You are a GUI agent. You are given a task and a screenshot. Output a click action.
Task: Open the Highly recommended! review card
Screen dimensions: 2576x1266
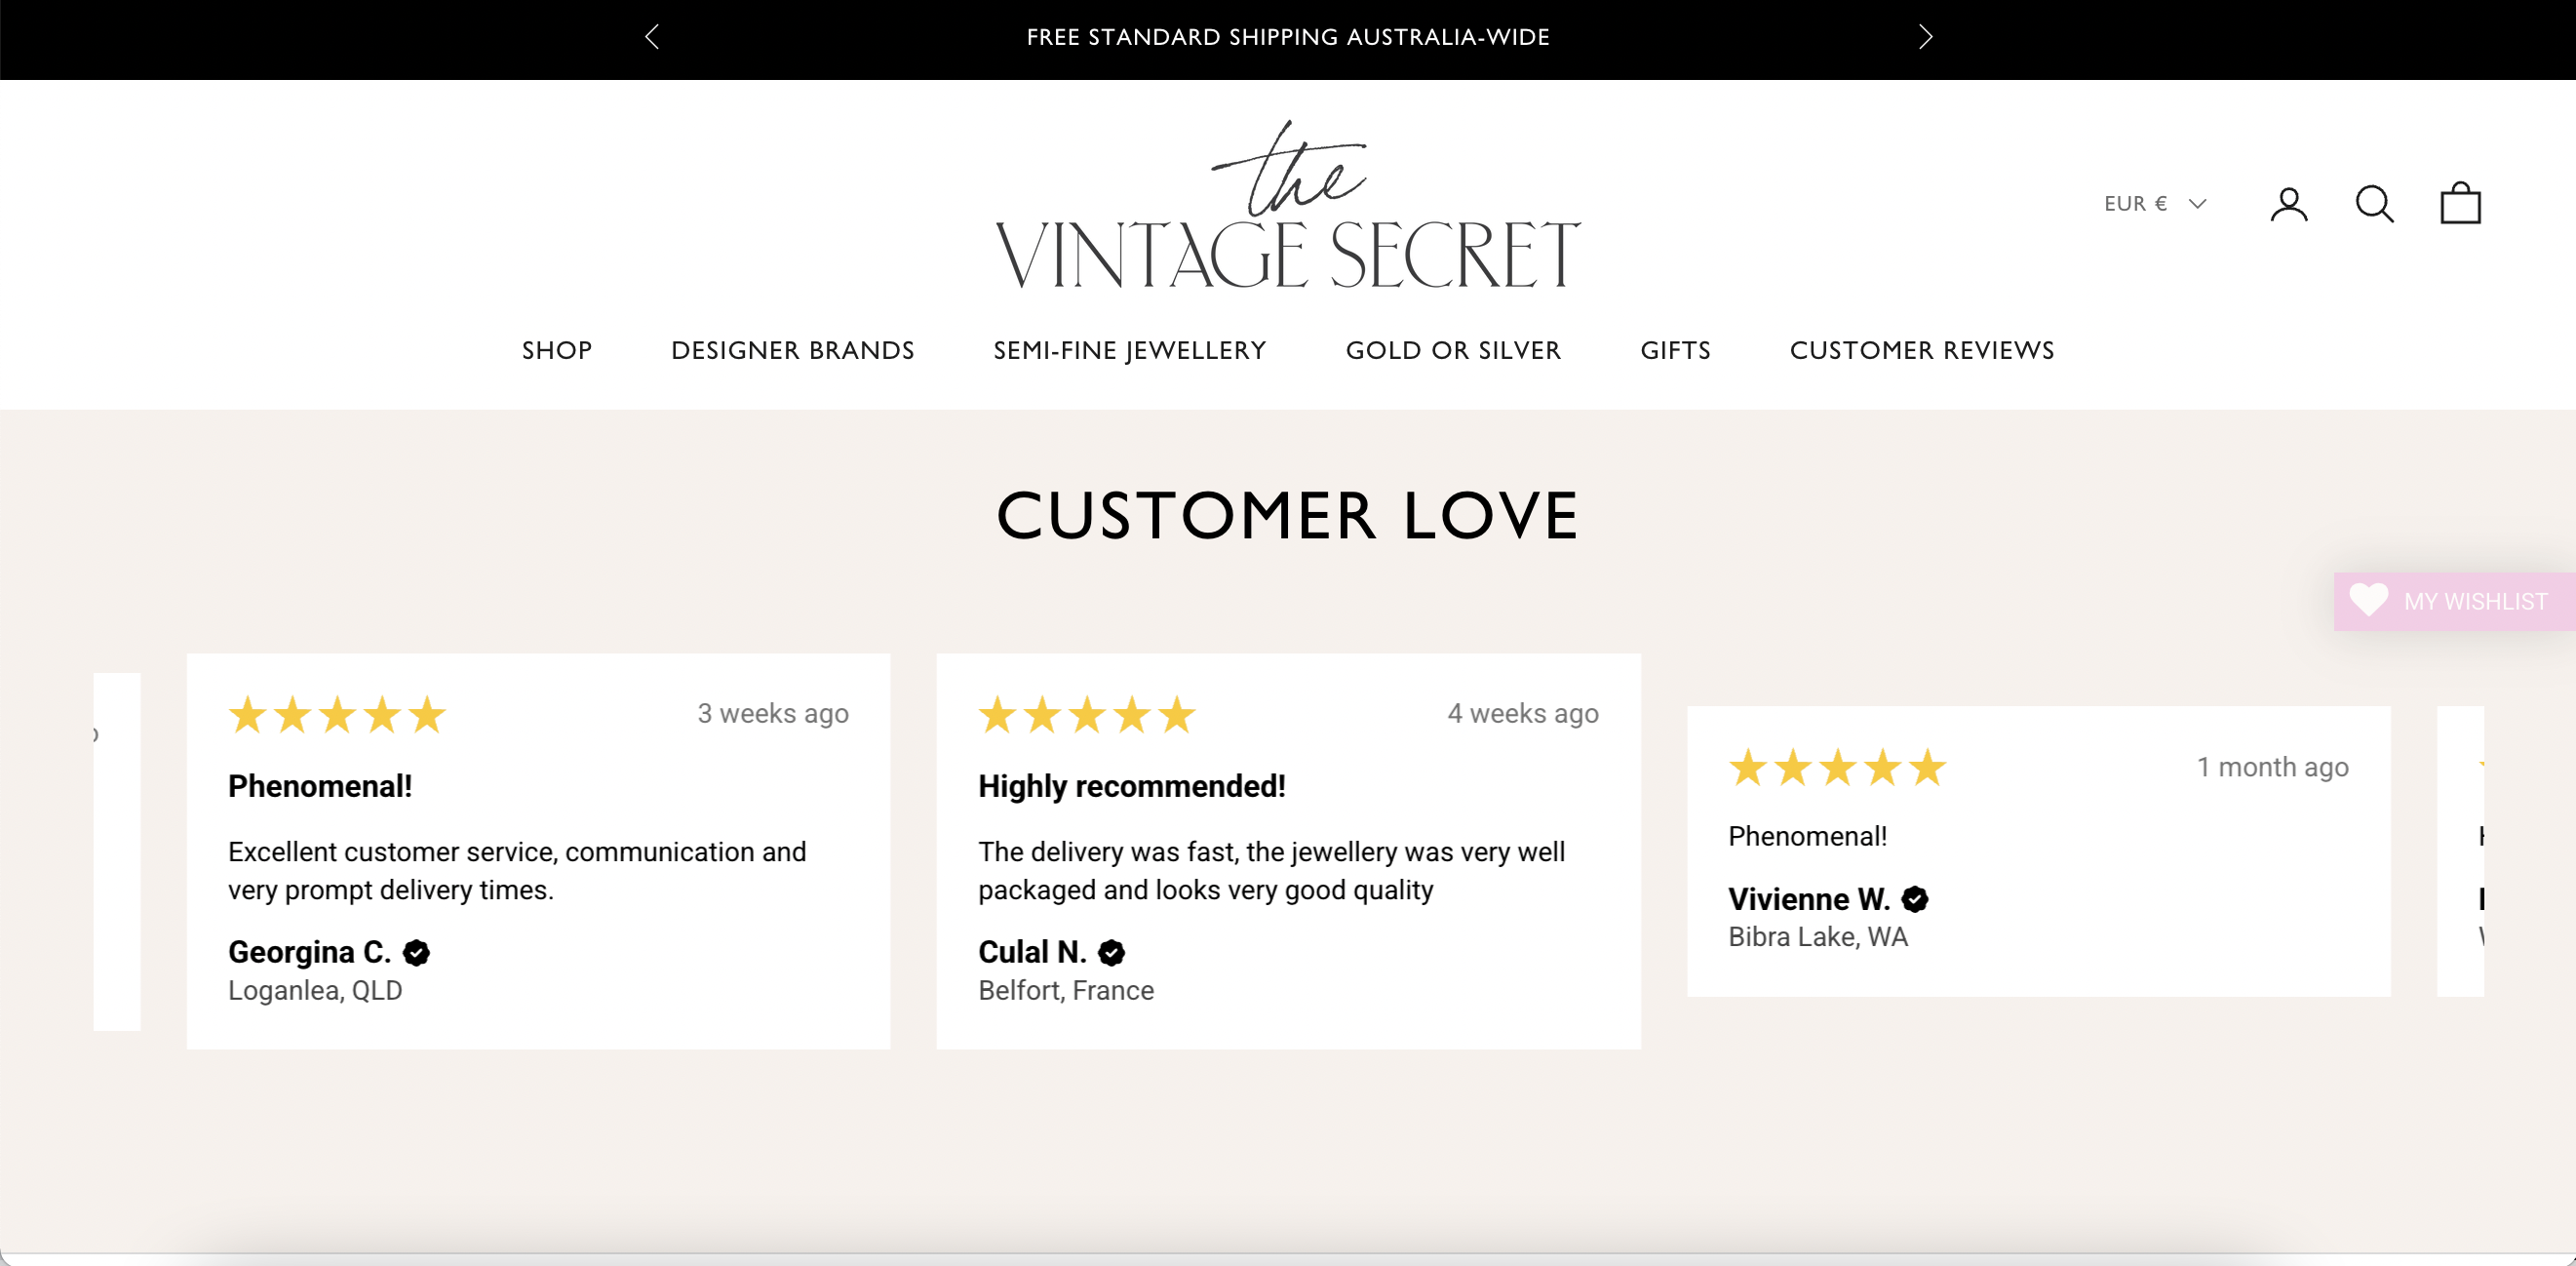[1287, 850]
